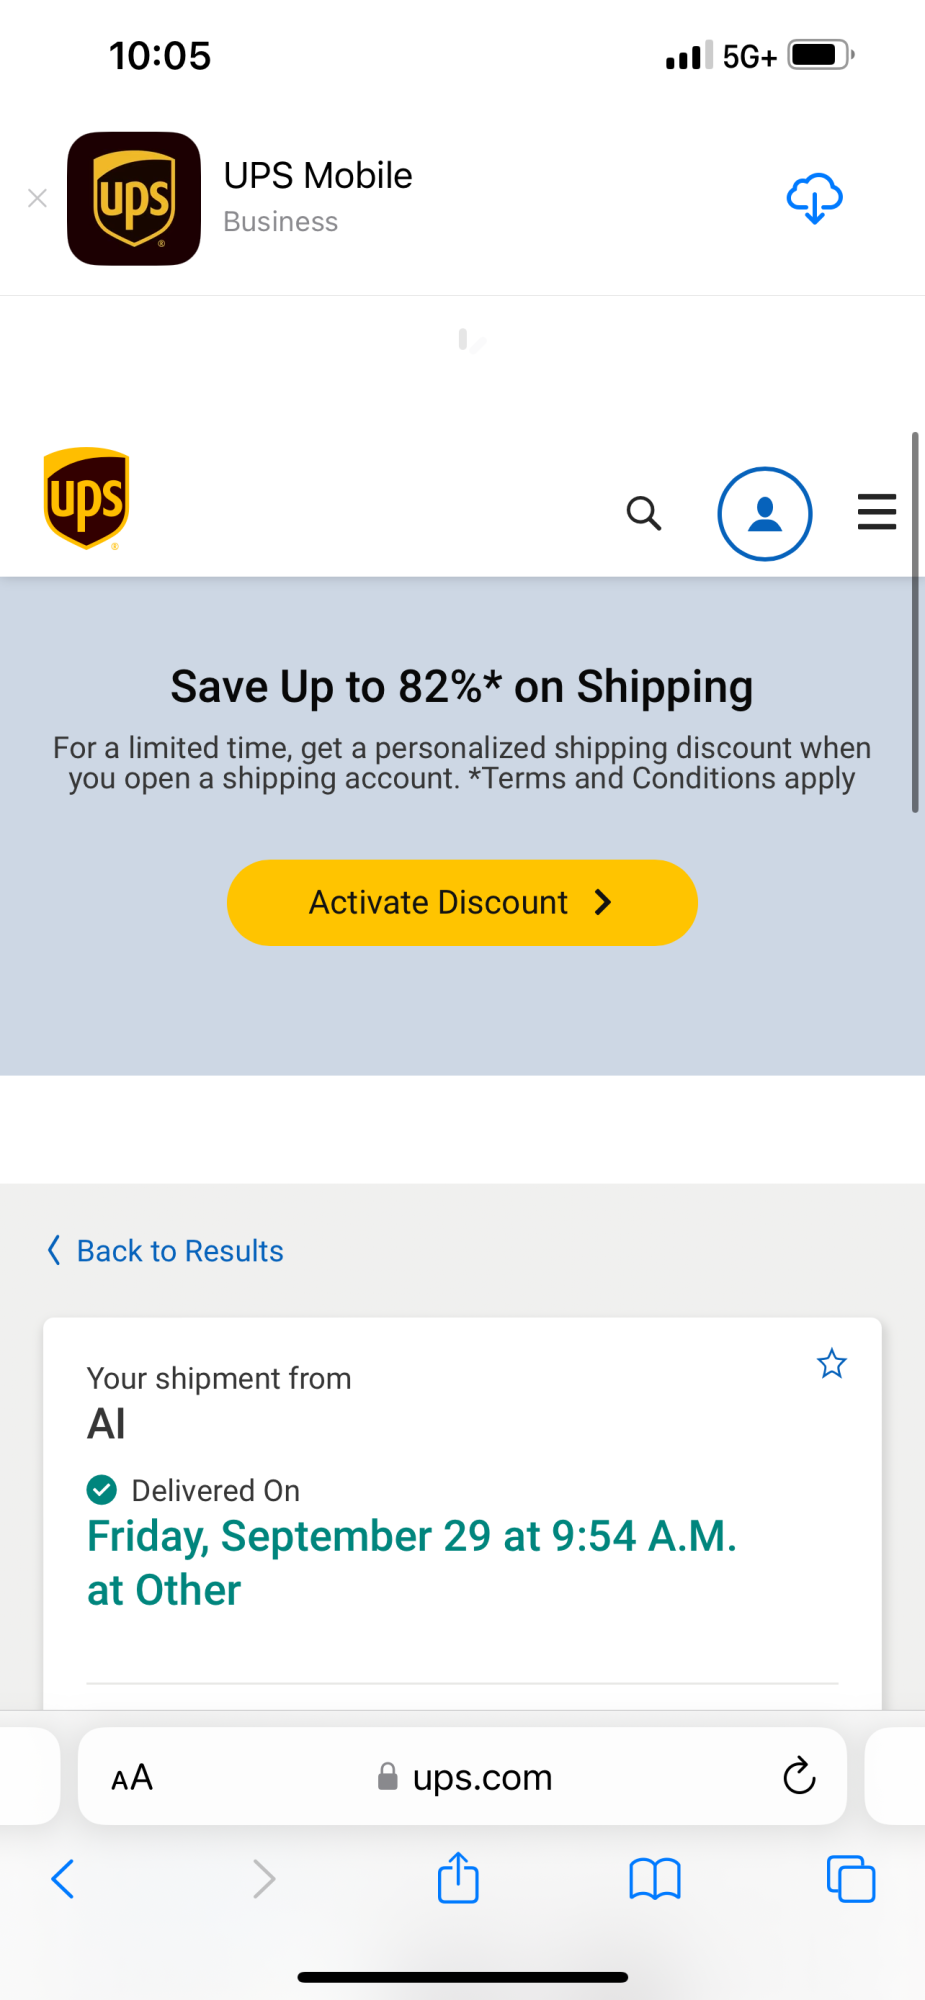
Task: Tap the UPS Mobile app icon thumbnail
Action: click(134, 198)
